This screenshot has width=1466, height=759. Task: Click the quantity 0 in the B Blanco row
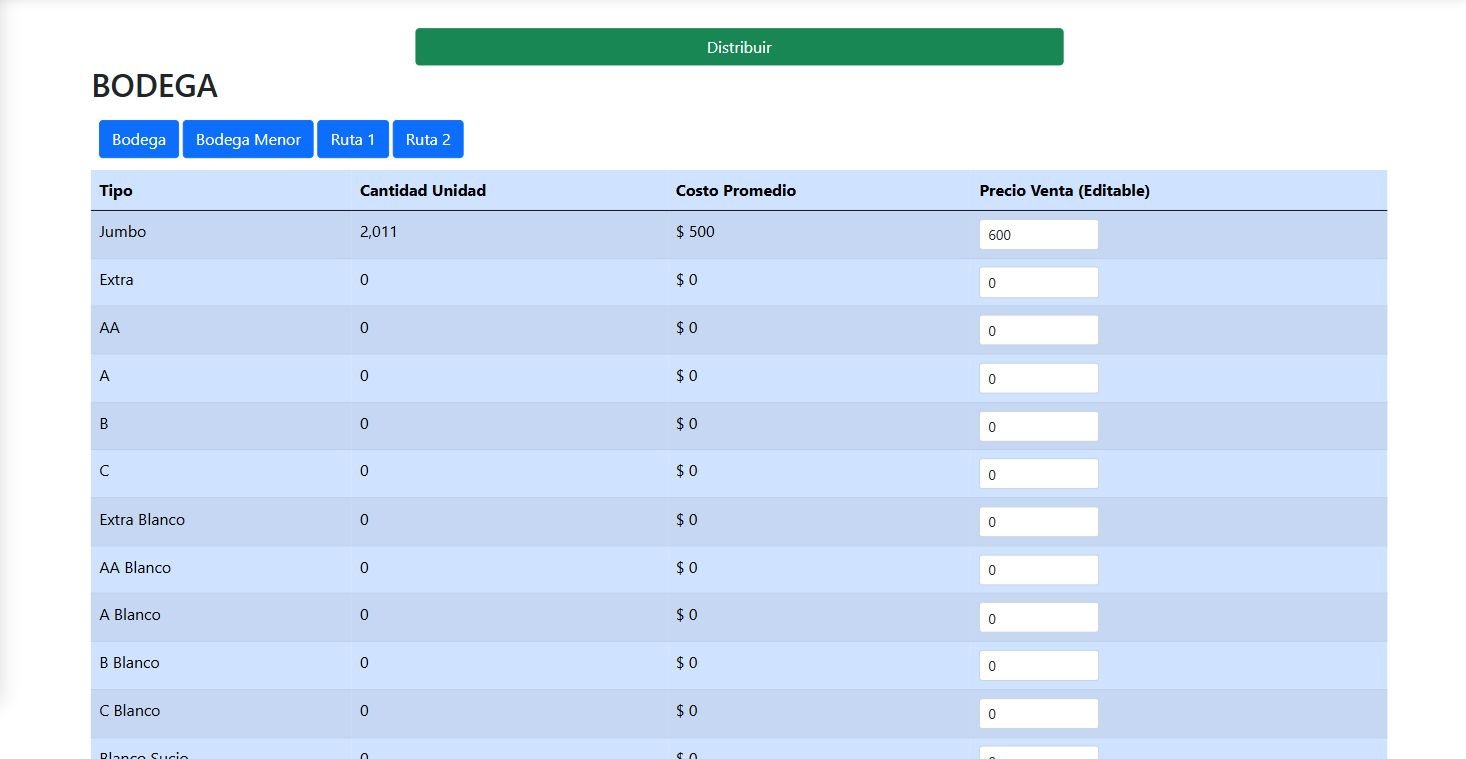(x=364, y=663)
